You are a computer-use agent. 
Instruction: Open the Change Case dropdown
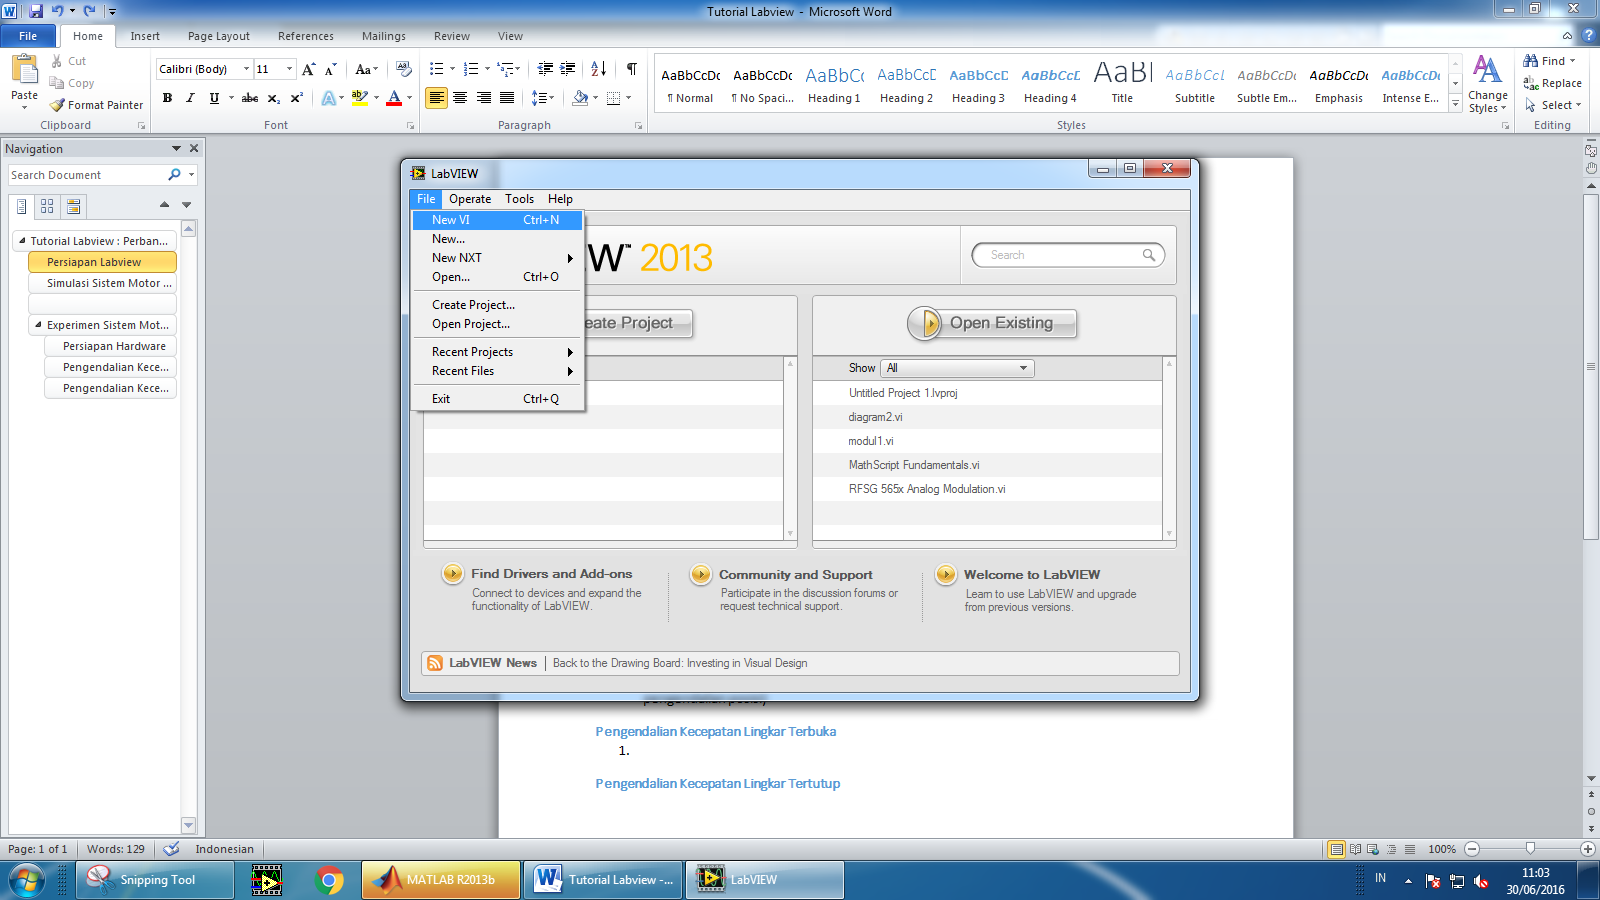coord(367,69)
